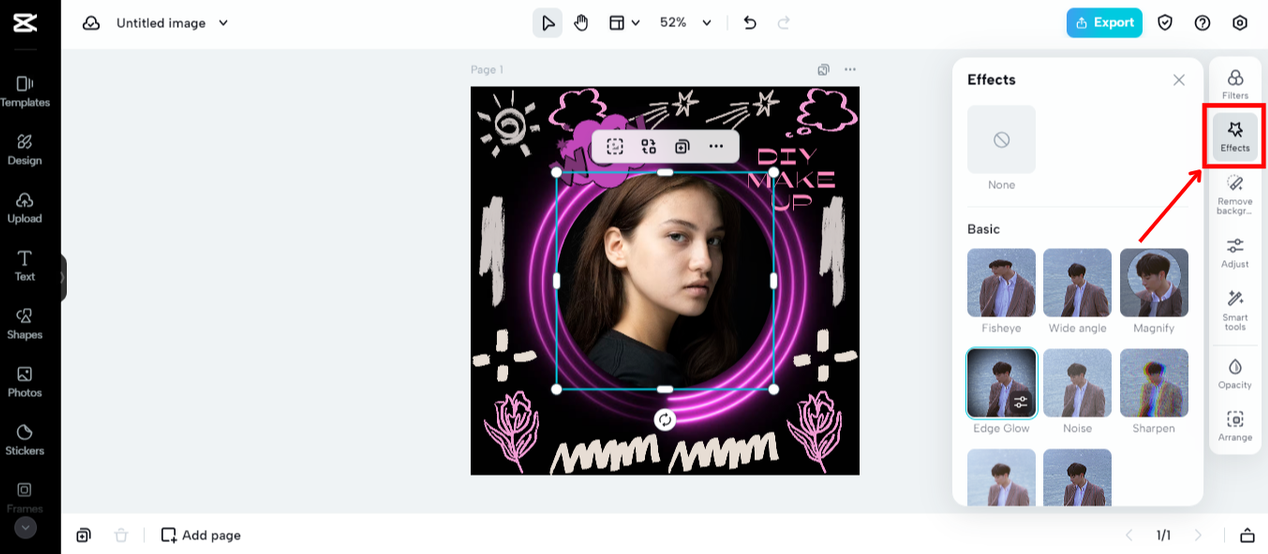Open Page 1 more options menu

pyautogui.click(x=850, y=70)
